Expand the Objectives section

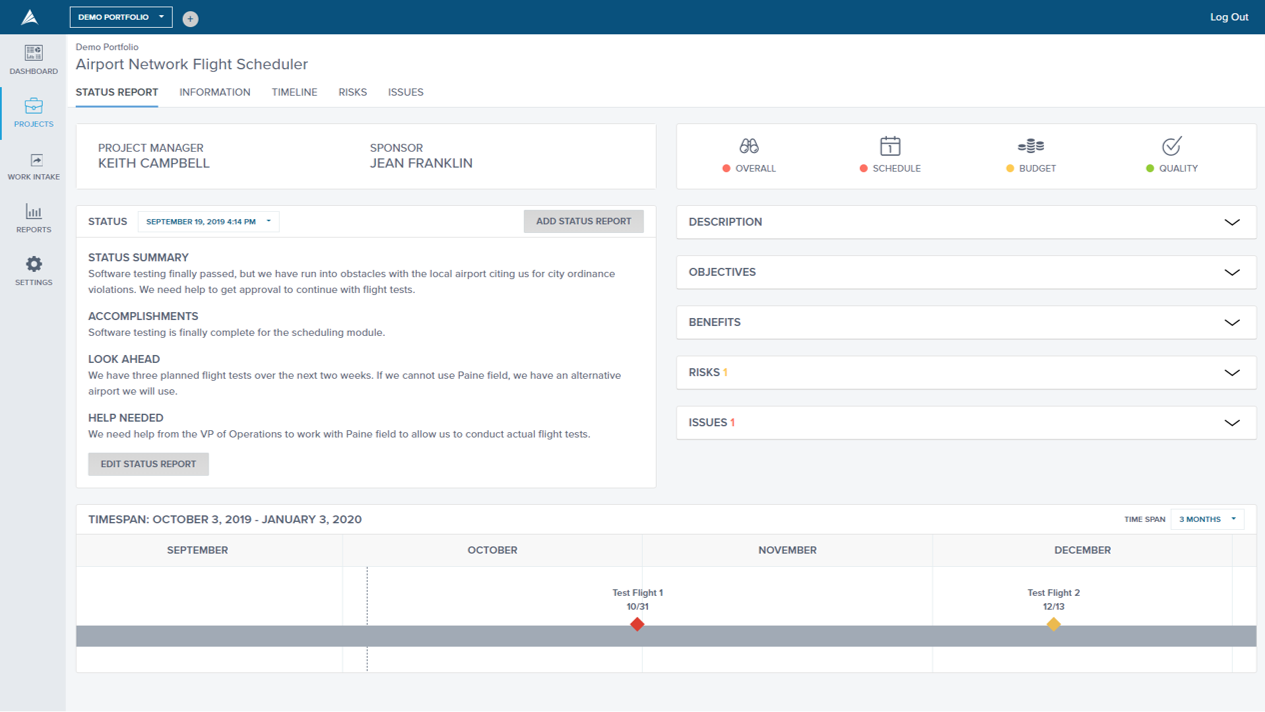coord(966,272)
